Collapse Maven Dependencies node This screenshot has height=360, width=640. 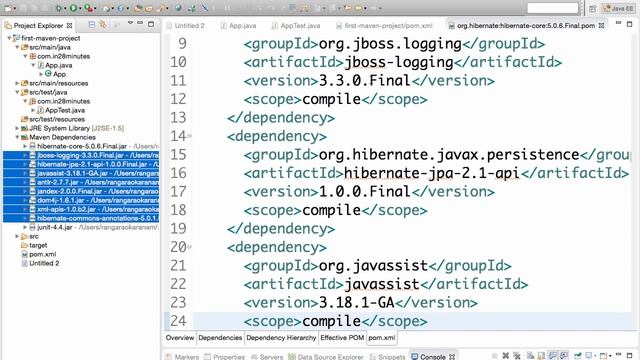17,137
